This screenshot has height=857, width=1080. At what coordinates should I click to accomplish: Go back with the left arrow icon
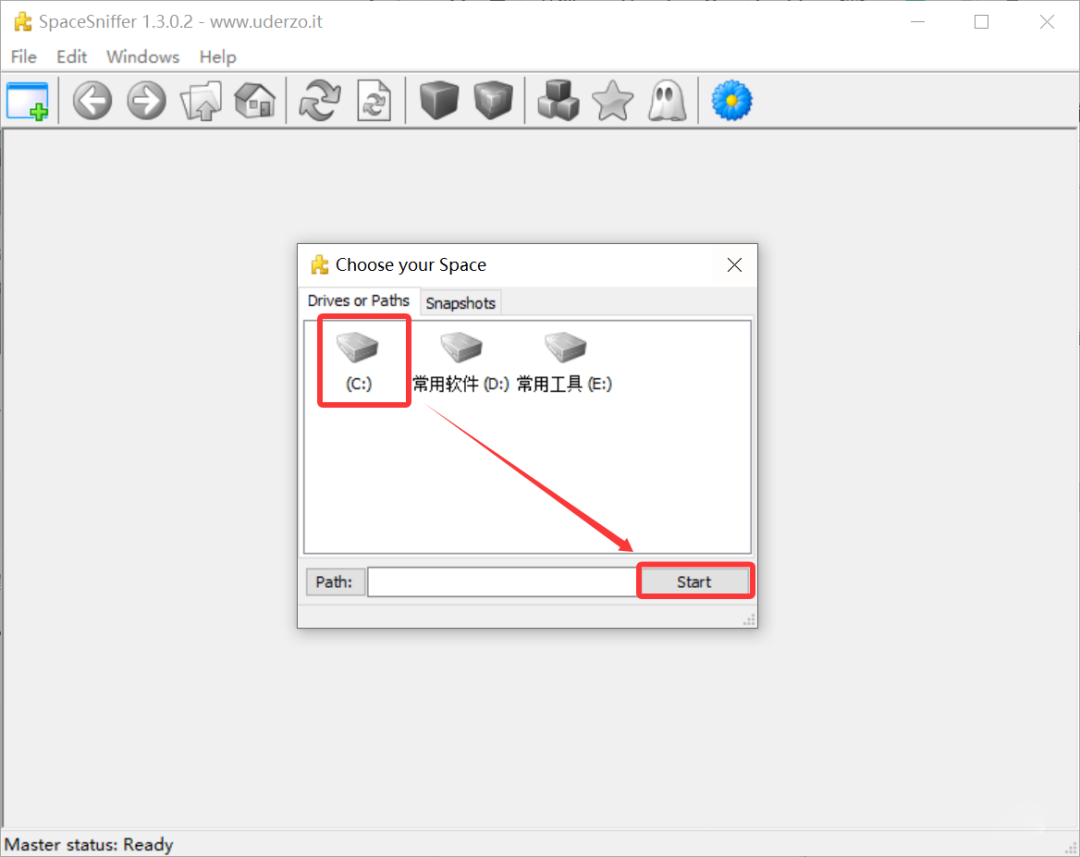(x=92, y=101)
